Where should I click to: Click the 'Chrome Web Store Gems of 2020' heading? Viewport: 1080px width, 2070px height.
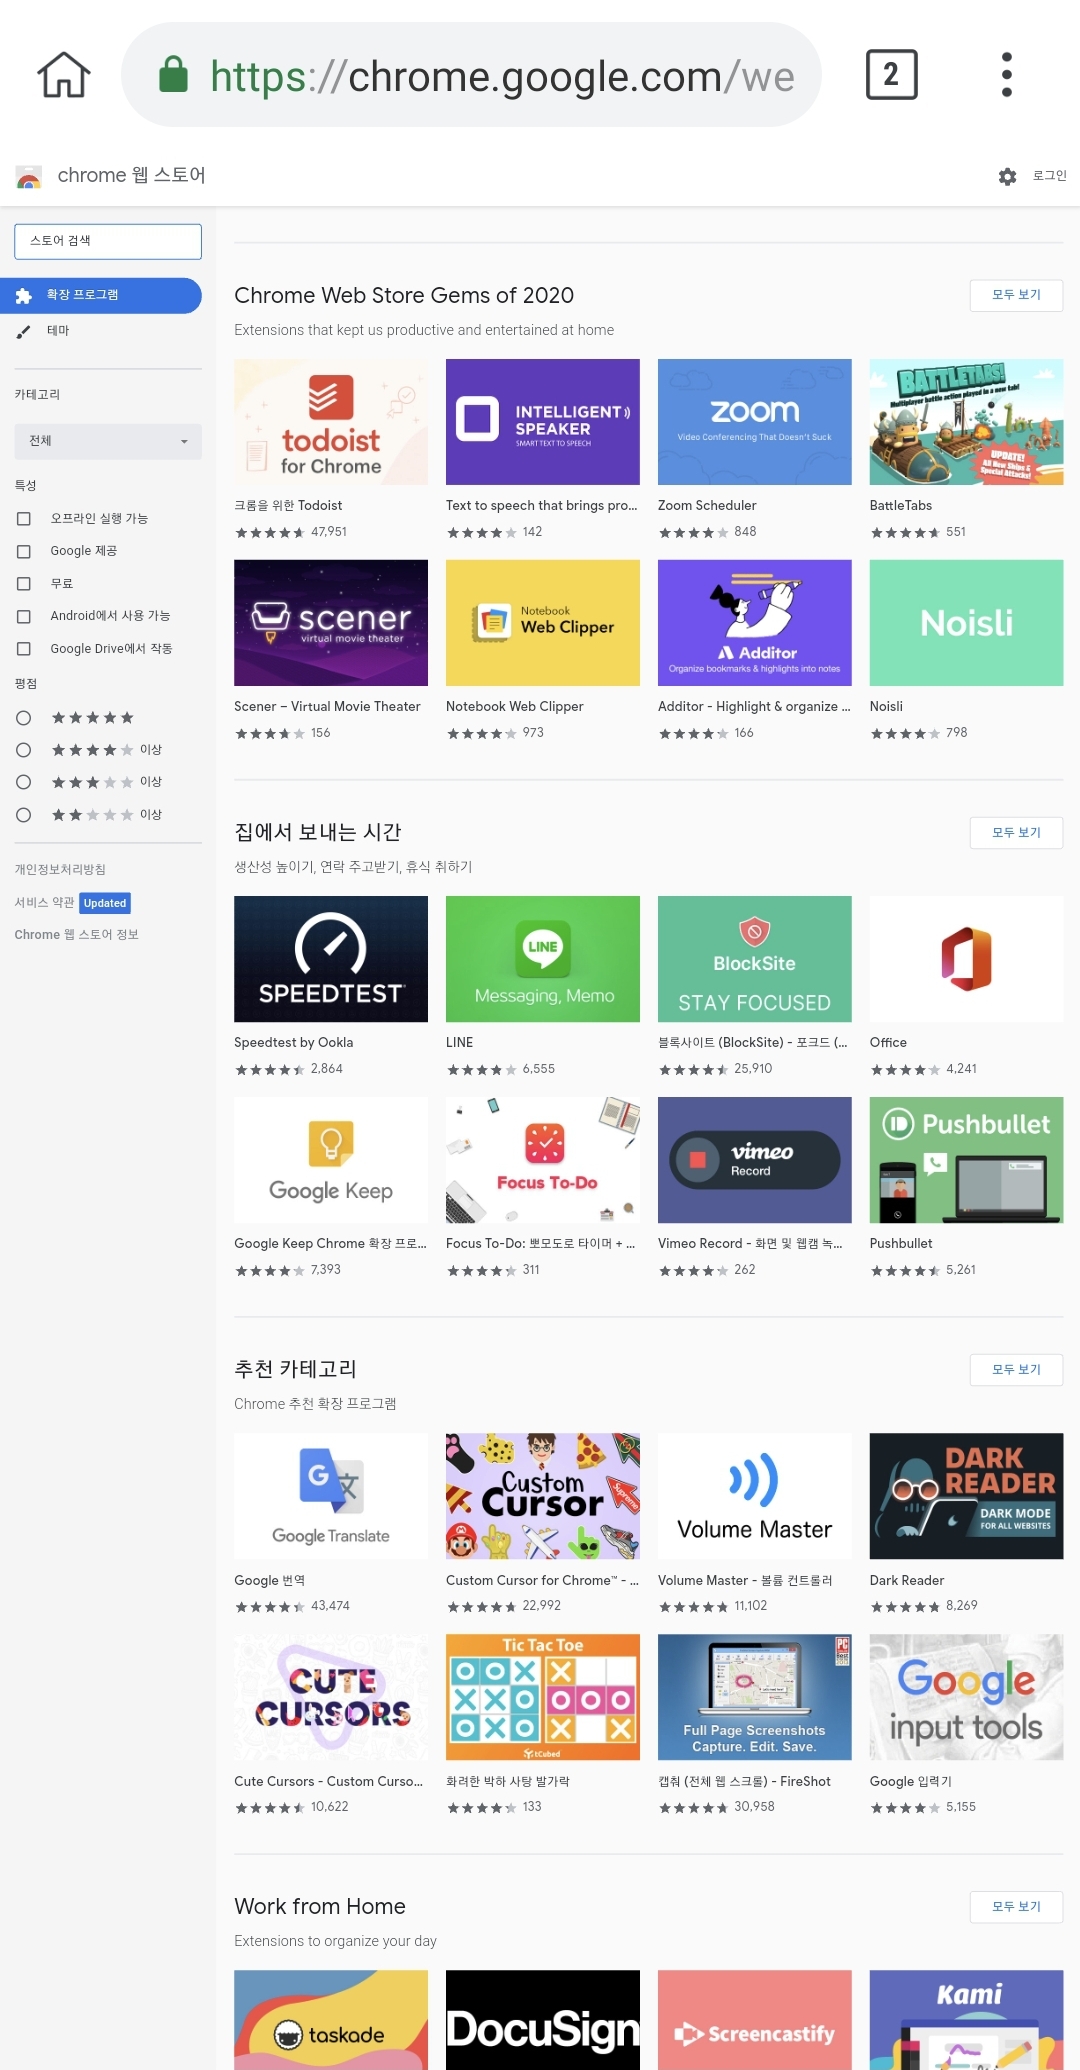(404, 296)
